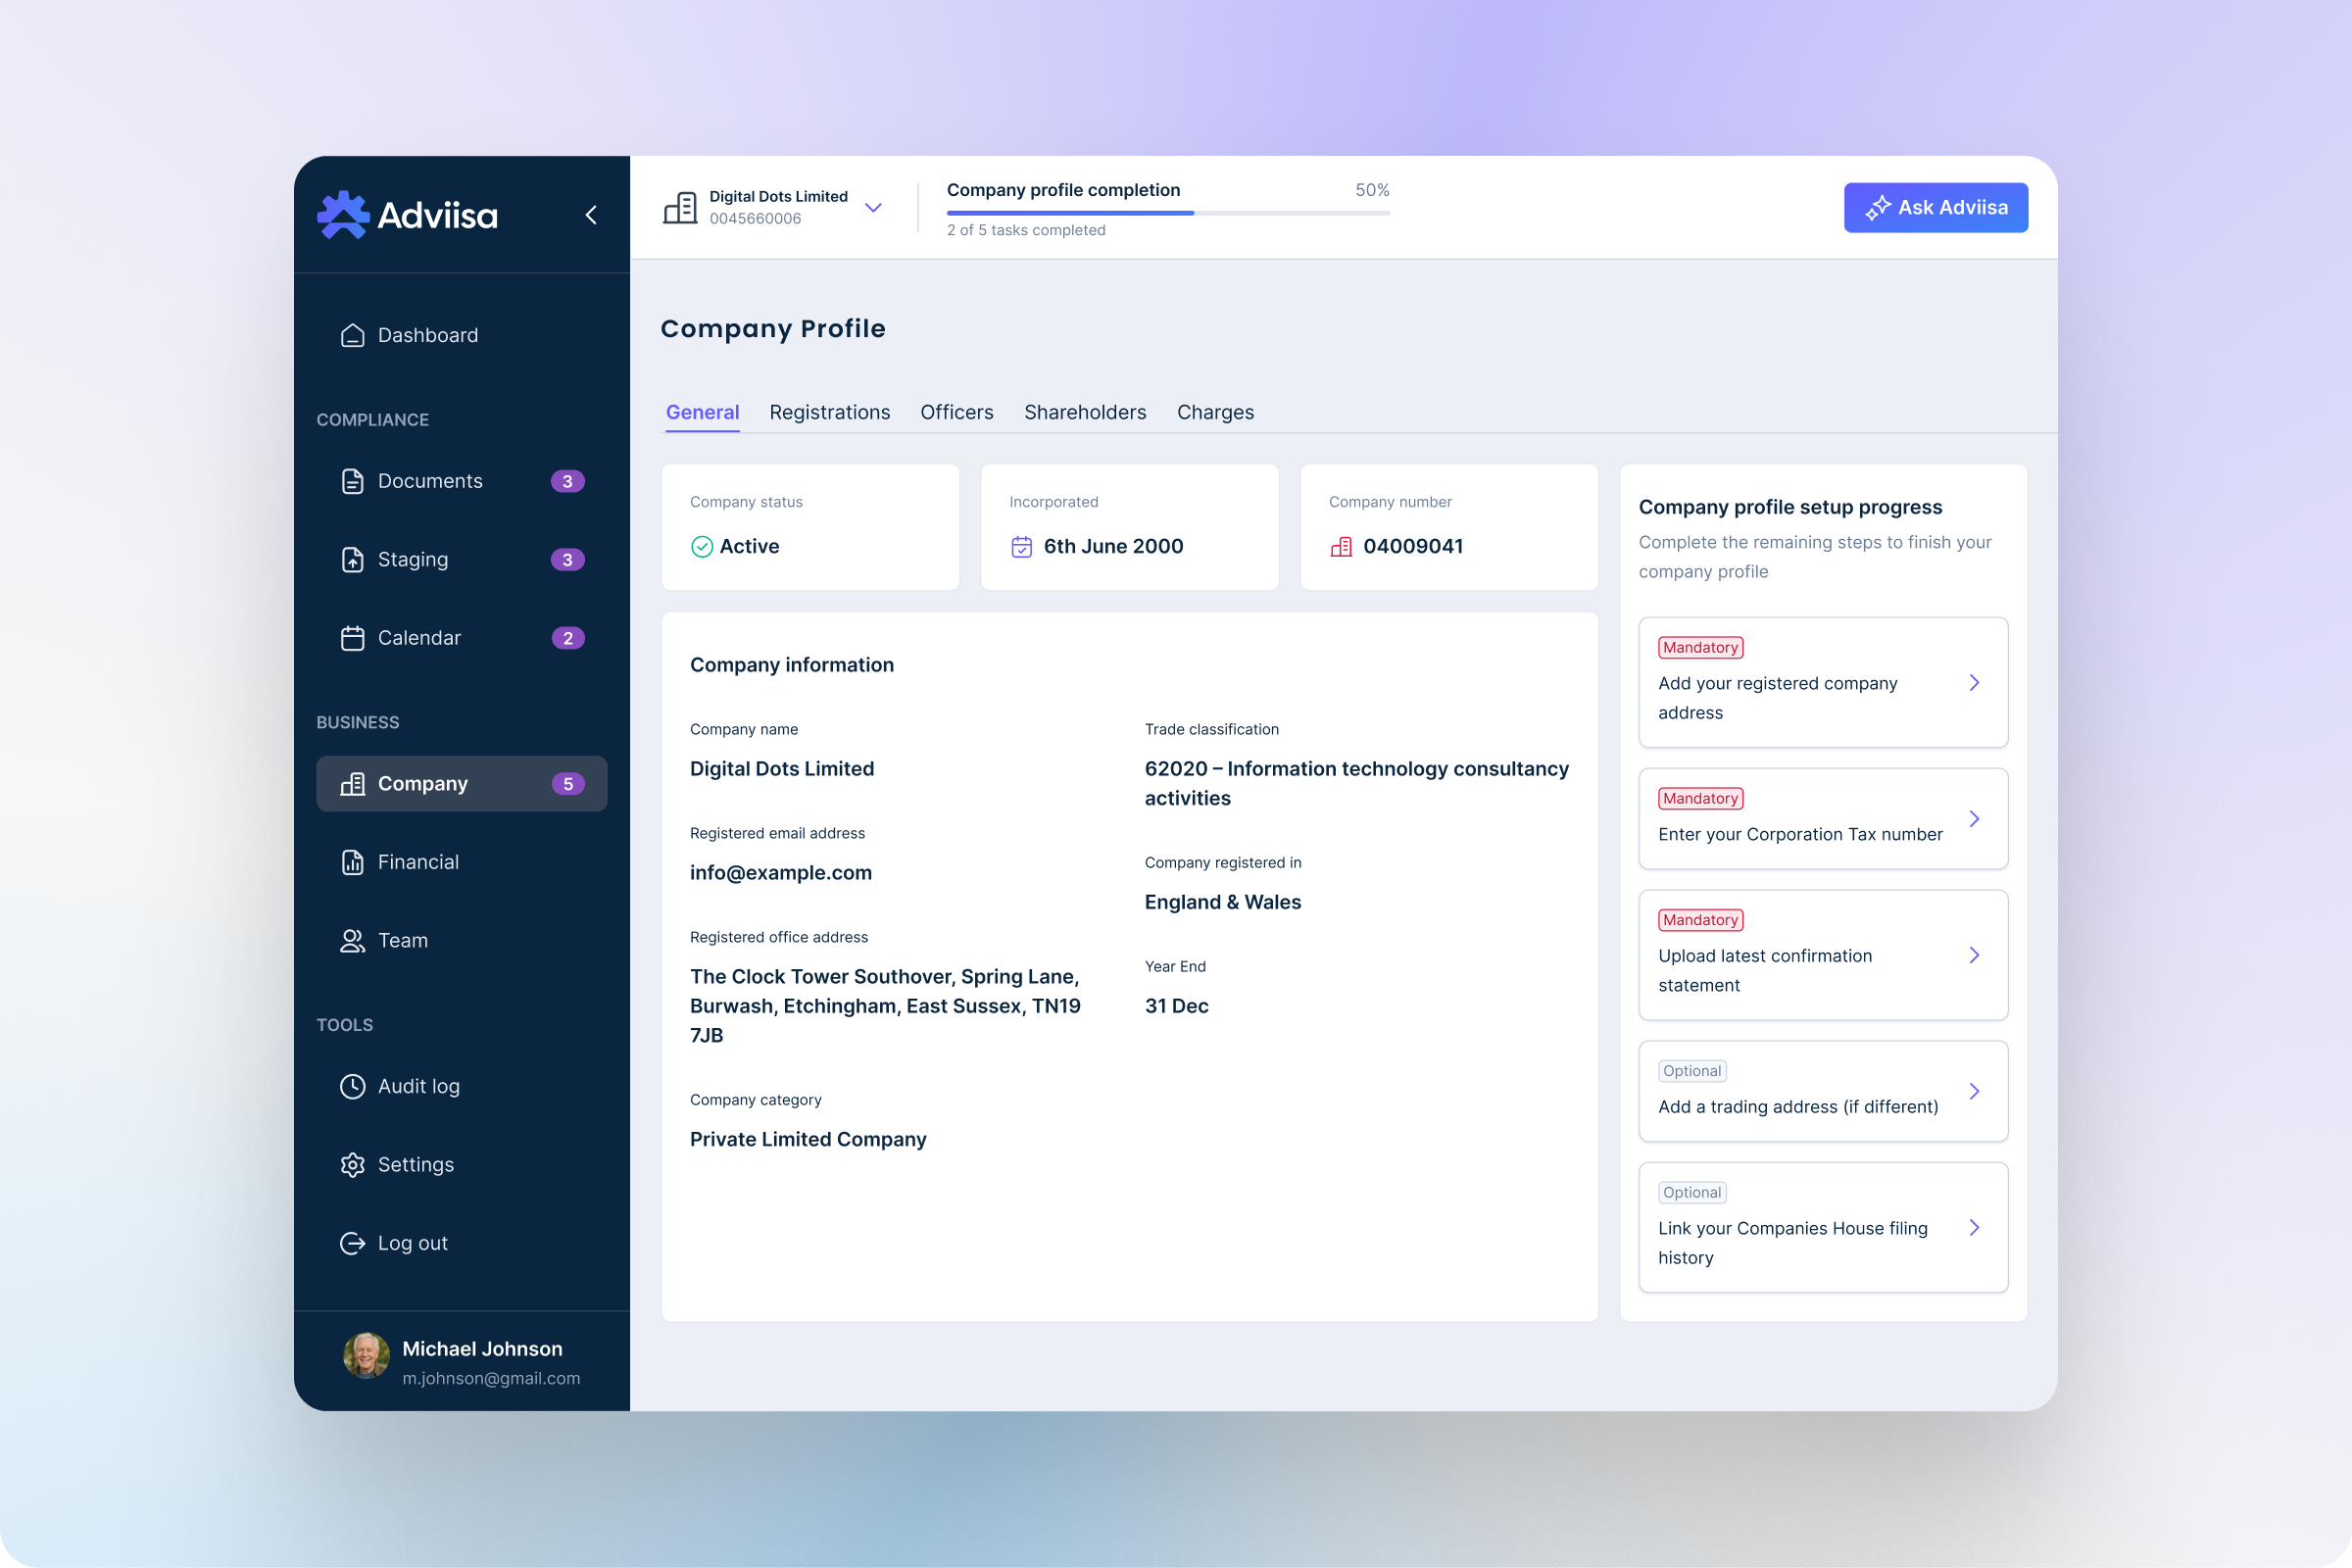This screenshot has height=1568, width=2352.
Task: Switch to the Registrations tab
Action: pos(829,412)
